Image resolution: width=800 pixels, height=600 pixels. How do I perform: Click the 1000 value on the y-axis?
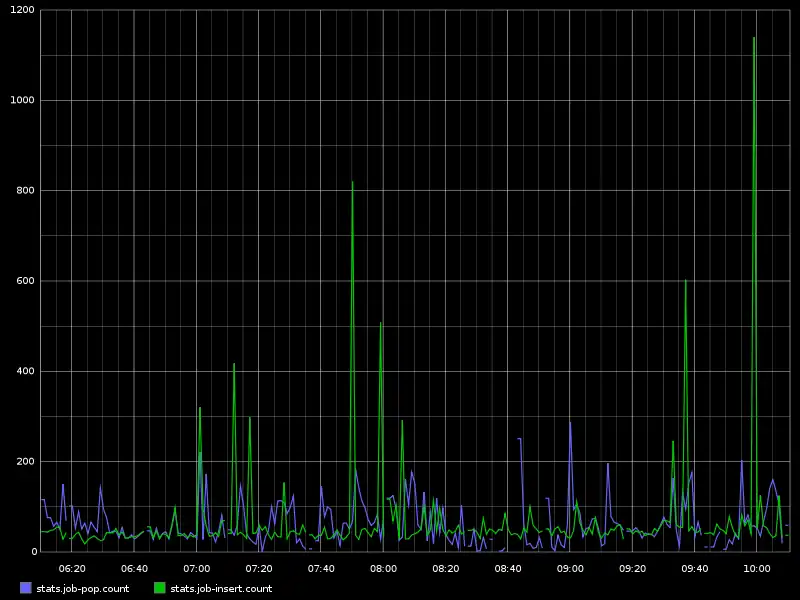point(22,100)
